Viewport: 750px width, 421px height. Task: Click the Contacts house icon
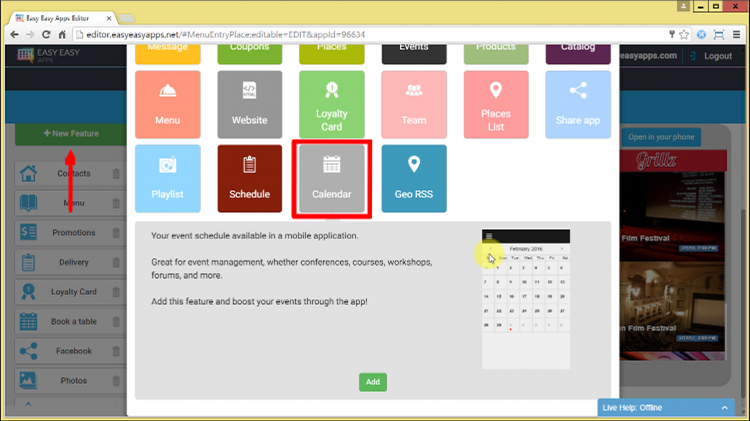point(28,173)
